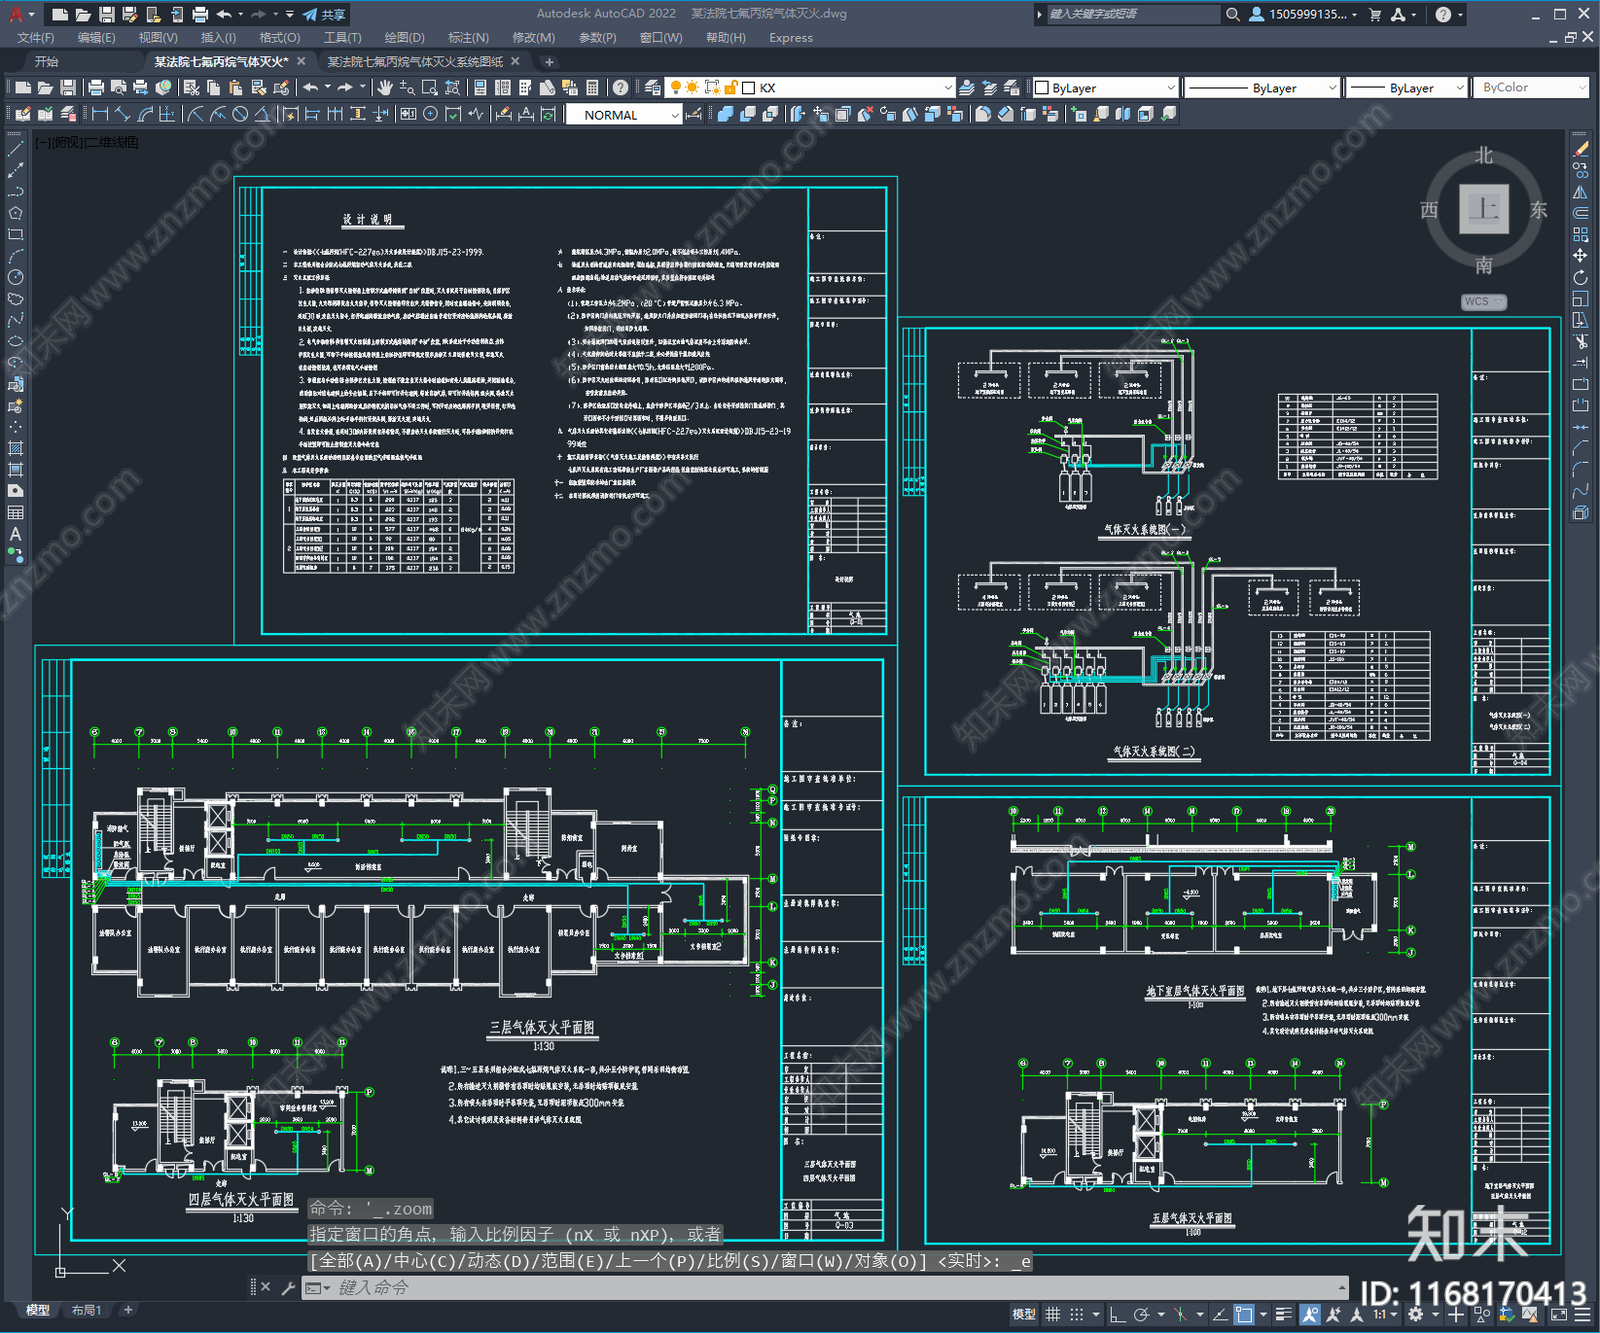
Task: Toggle lineweight display in status bar
Action: point(1284,1314)
